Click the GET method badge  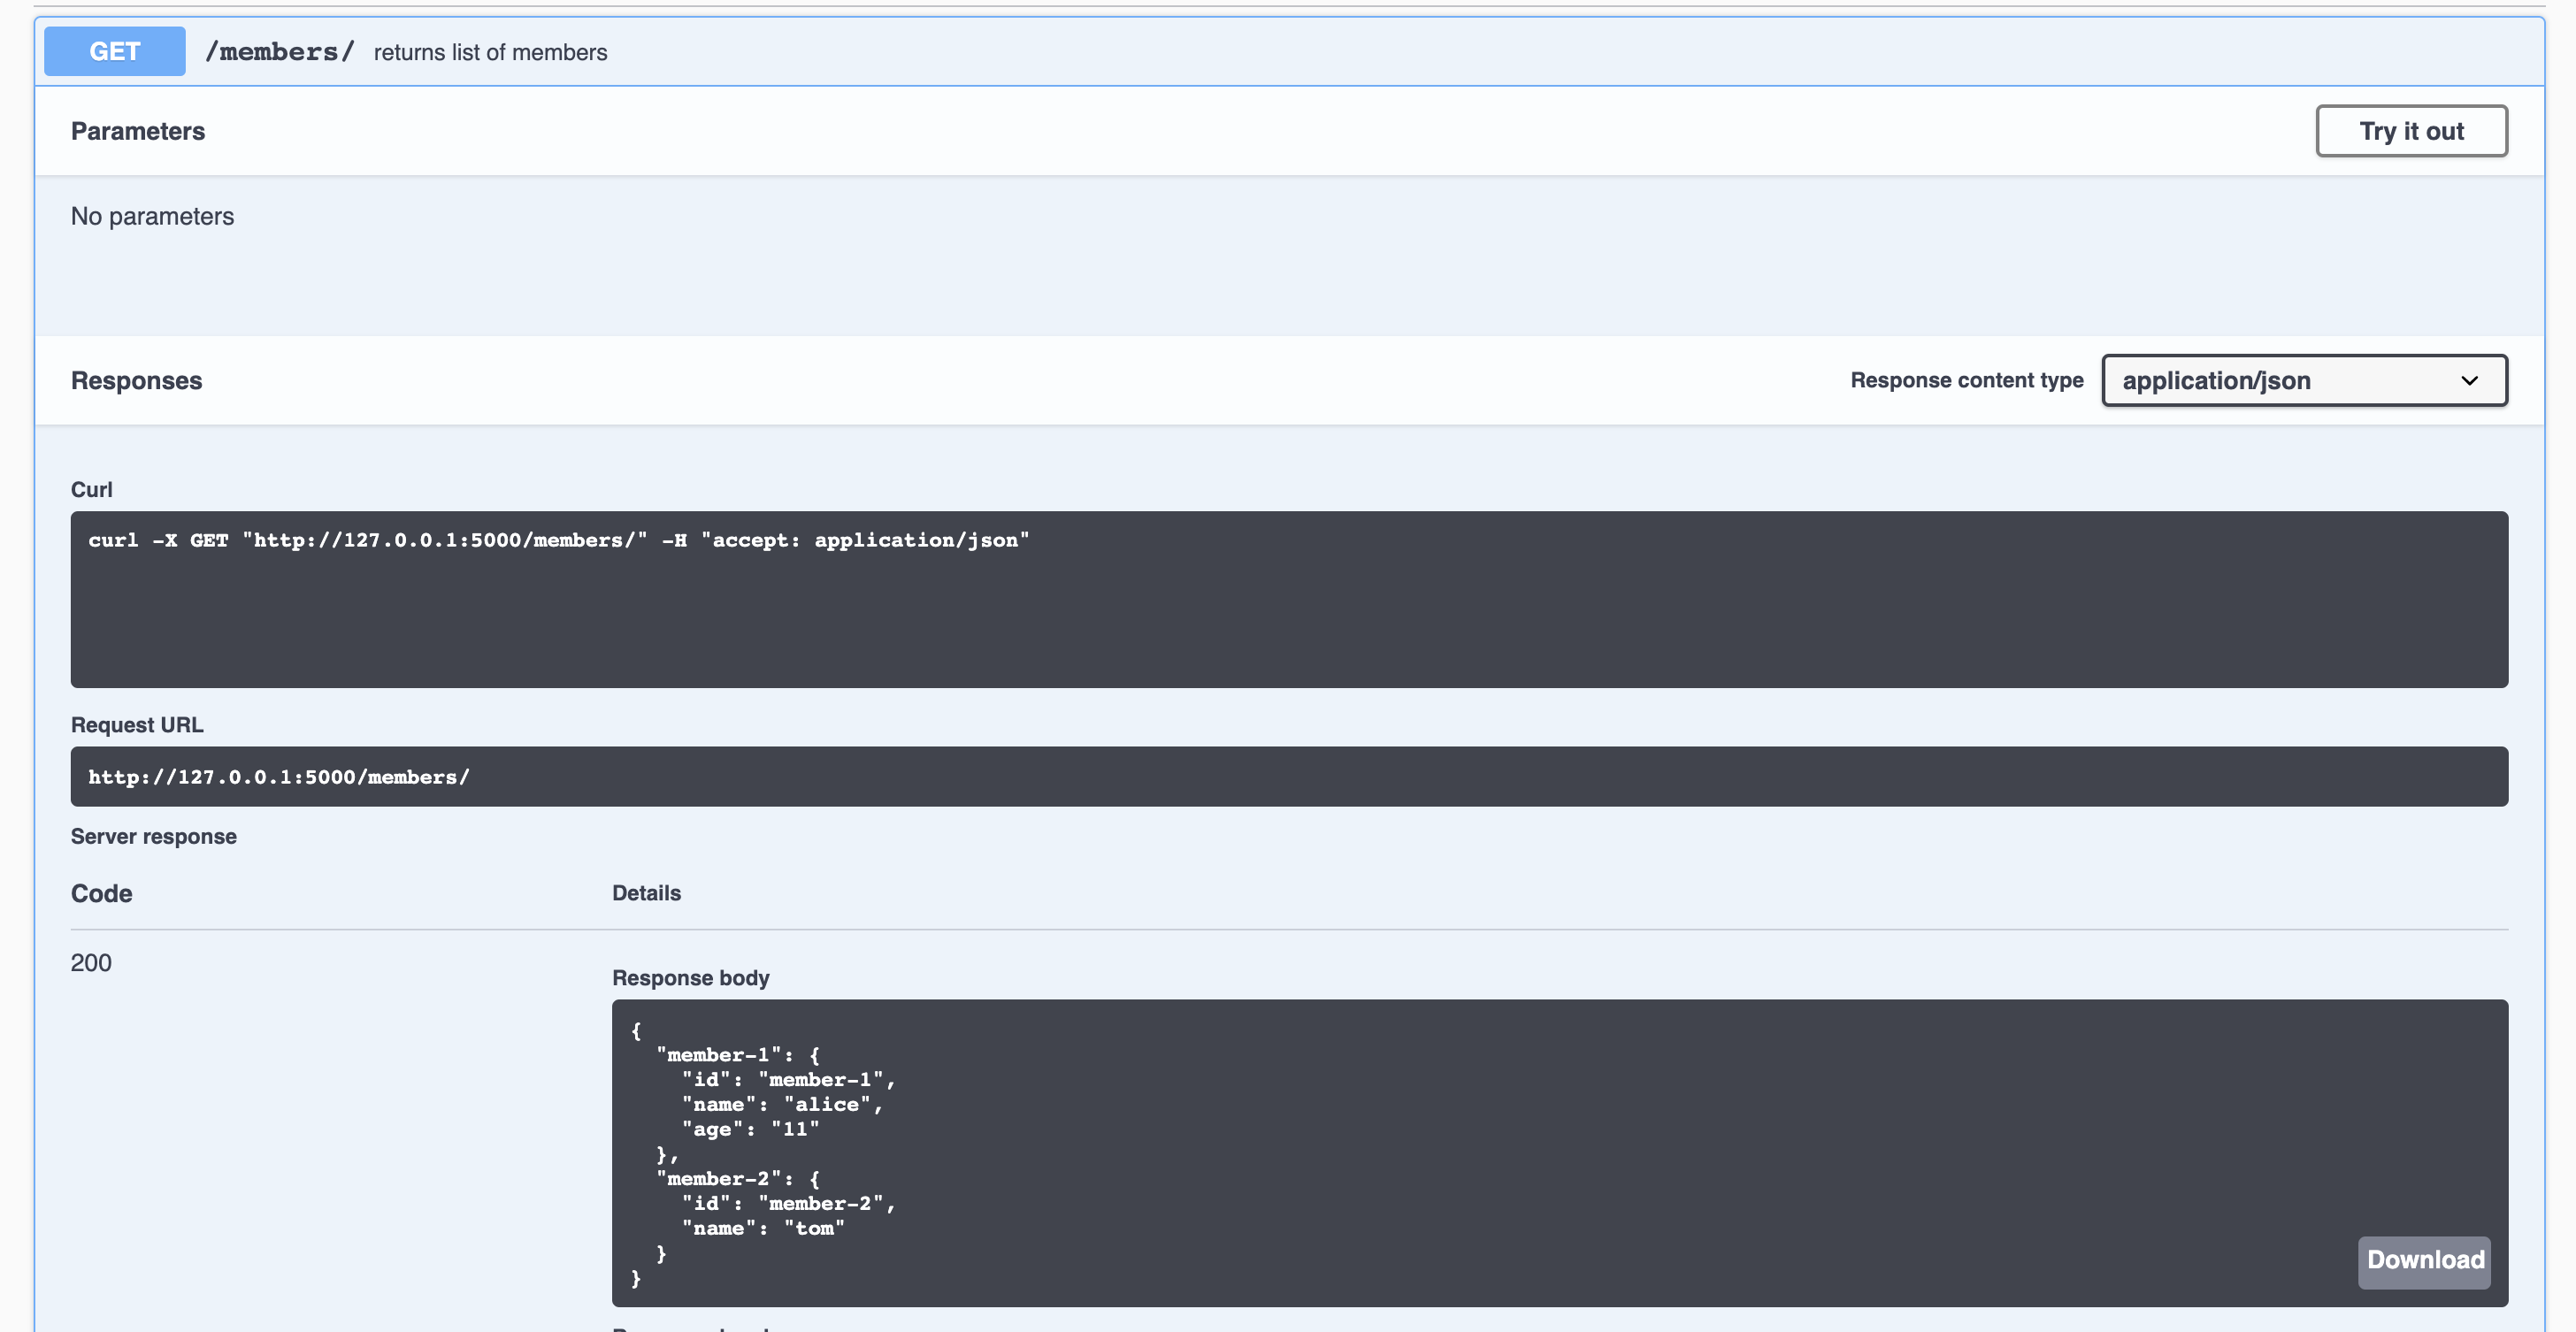pyautogui.click(x=113, y=50)
